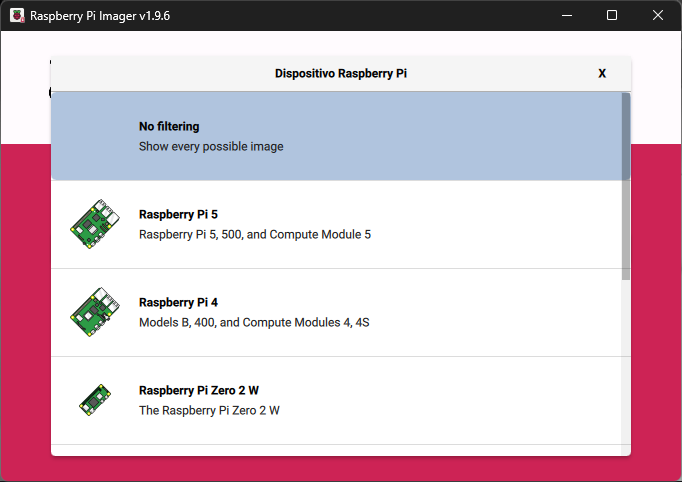Close the Raspberry Pi Imager window
This screenshot has height=482, width=682.
tap(658, 16)
